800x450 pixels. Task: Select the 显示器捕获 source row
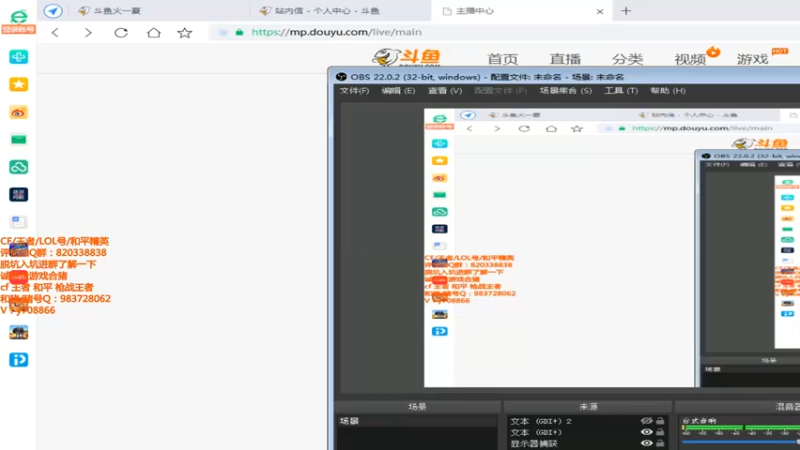(588, 443)
